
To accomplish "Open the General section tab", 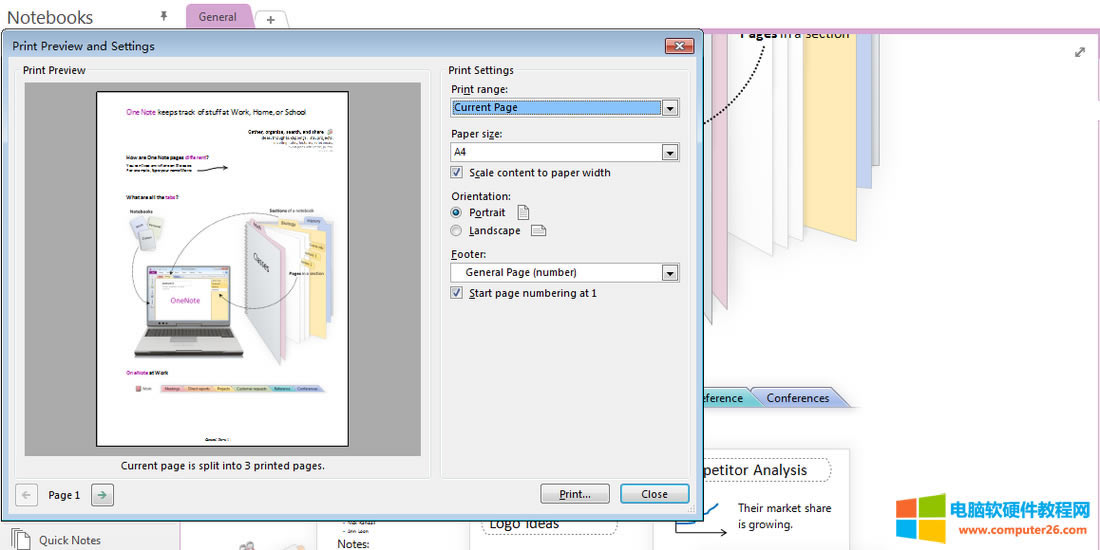I will (217, 17).
